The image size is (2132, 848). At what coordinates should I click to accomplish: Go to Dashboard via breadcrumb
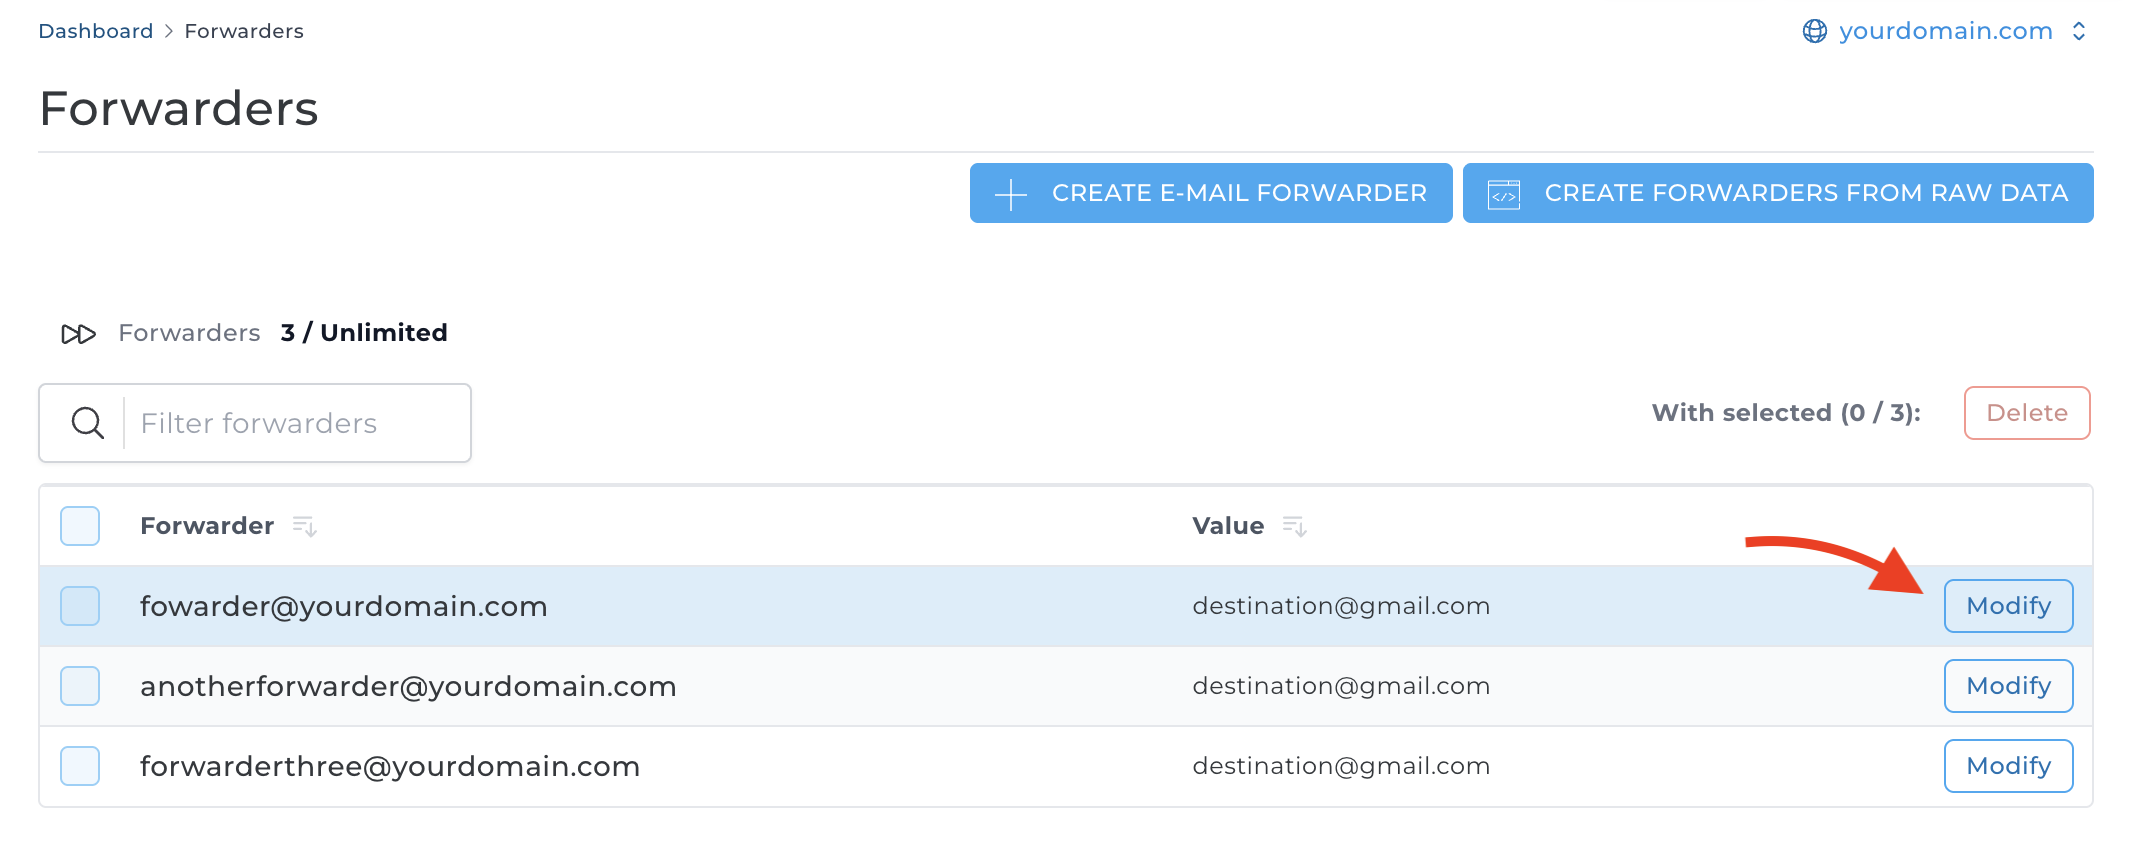(x=96, y=31)
